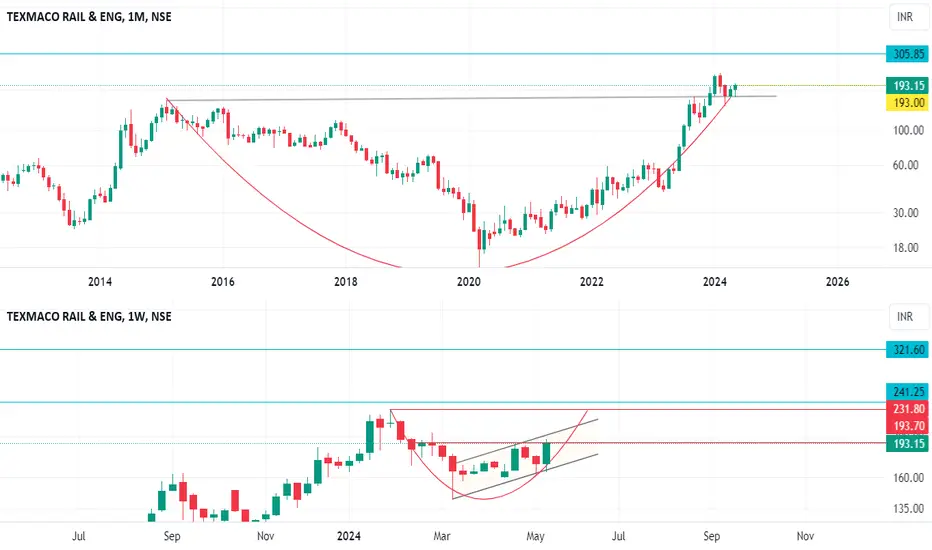Click the 2016 label on the time axis
This screenshot has height=550, width=932.
coord(223,282)
